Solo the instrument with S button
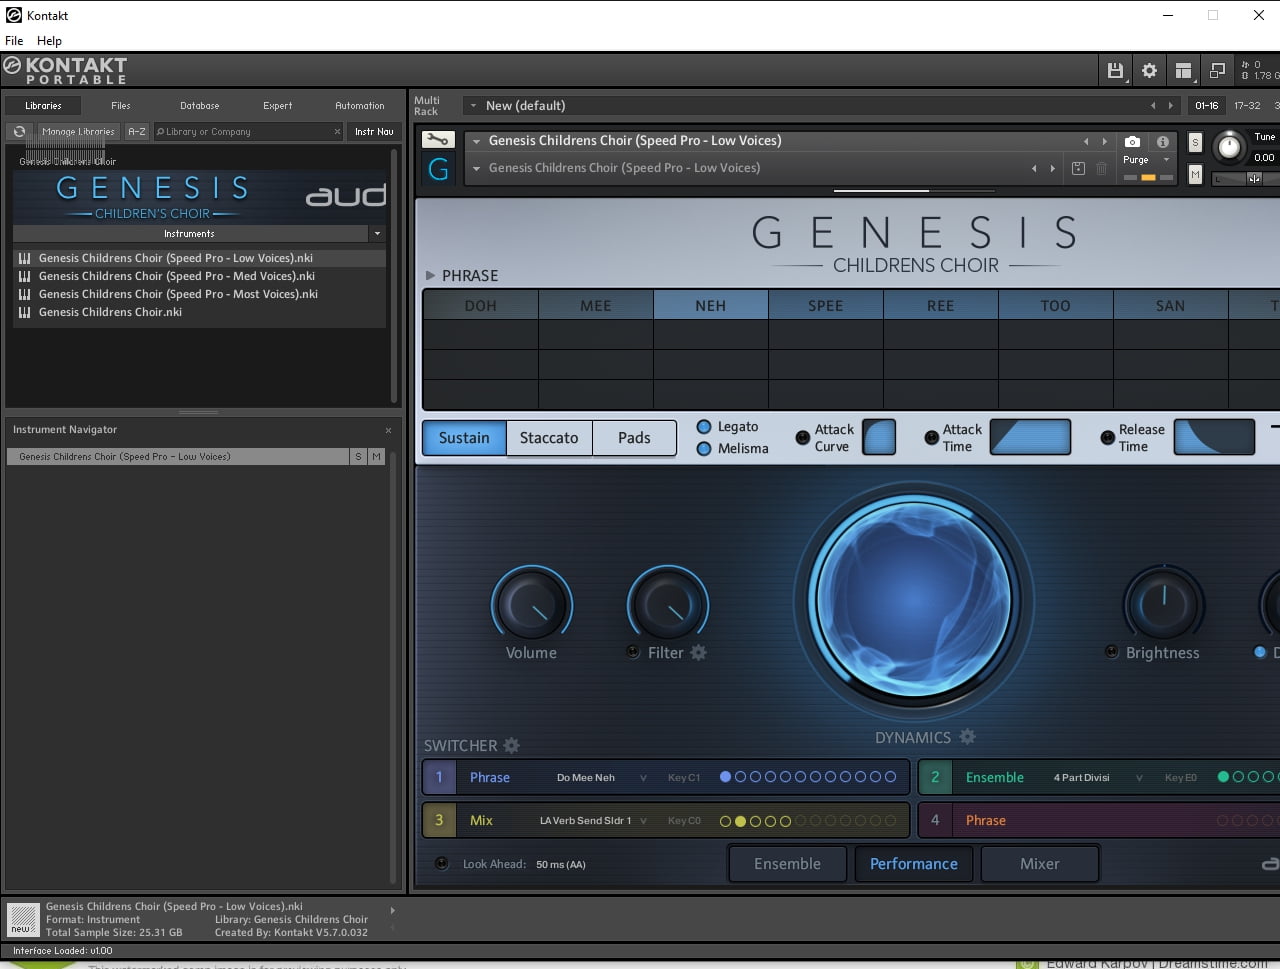Viewport: 1280px width, 969px height. 1195,142
